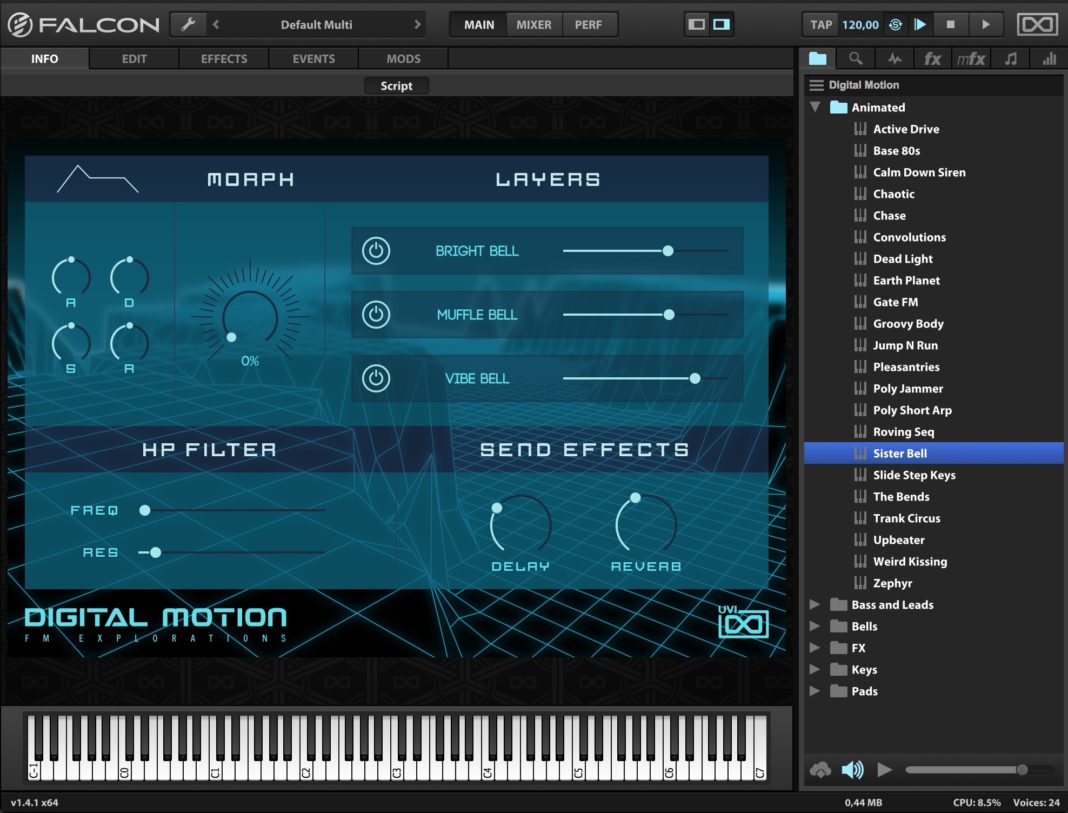Open the wrench settings icon next to Default Multi
The image size is (1068, 813).
click(x=188, y=22)
